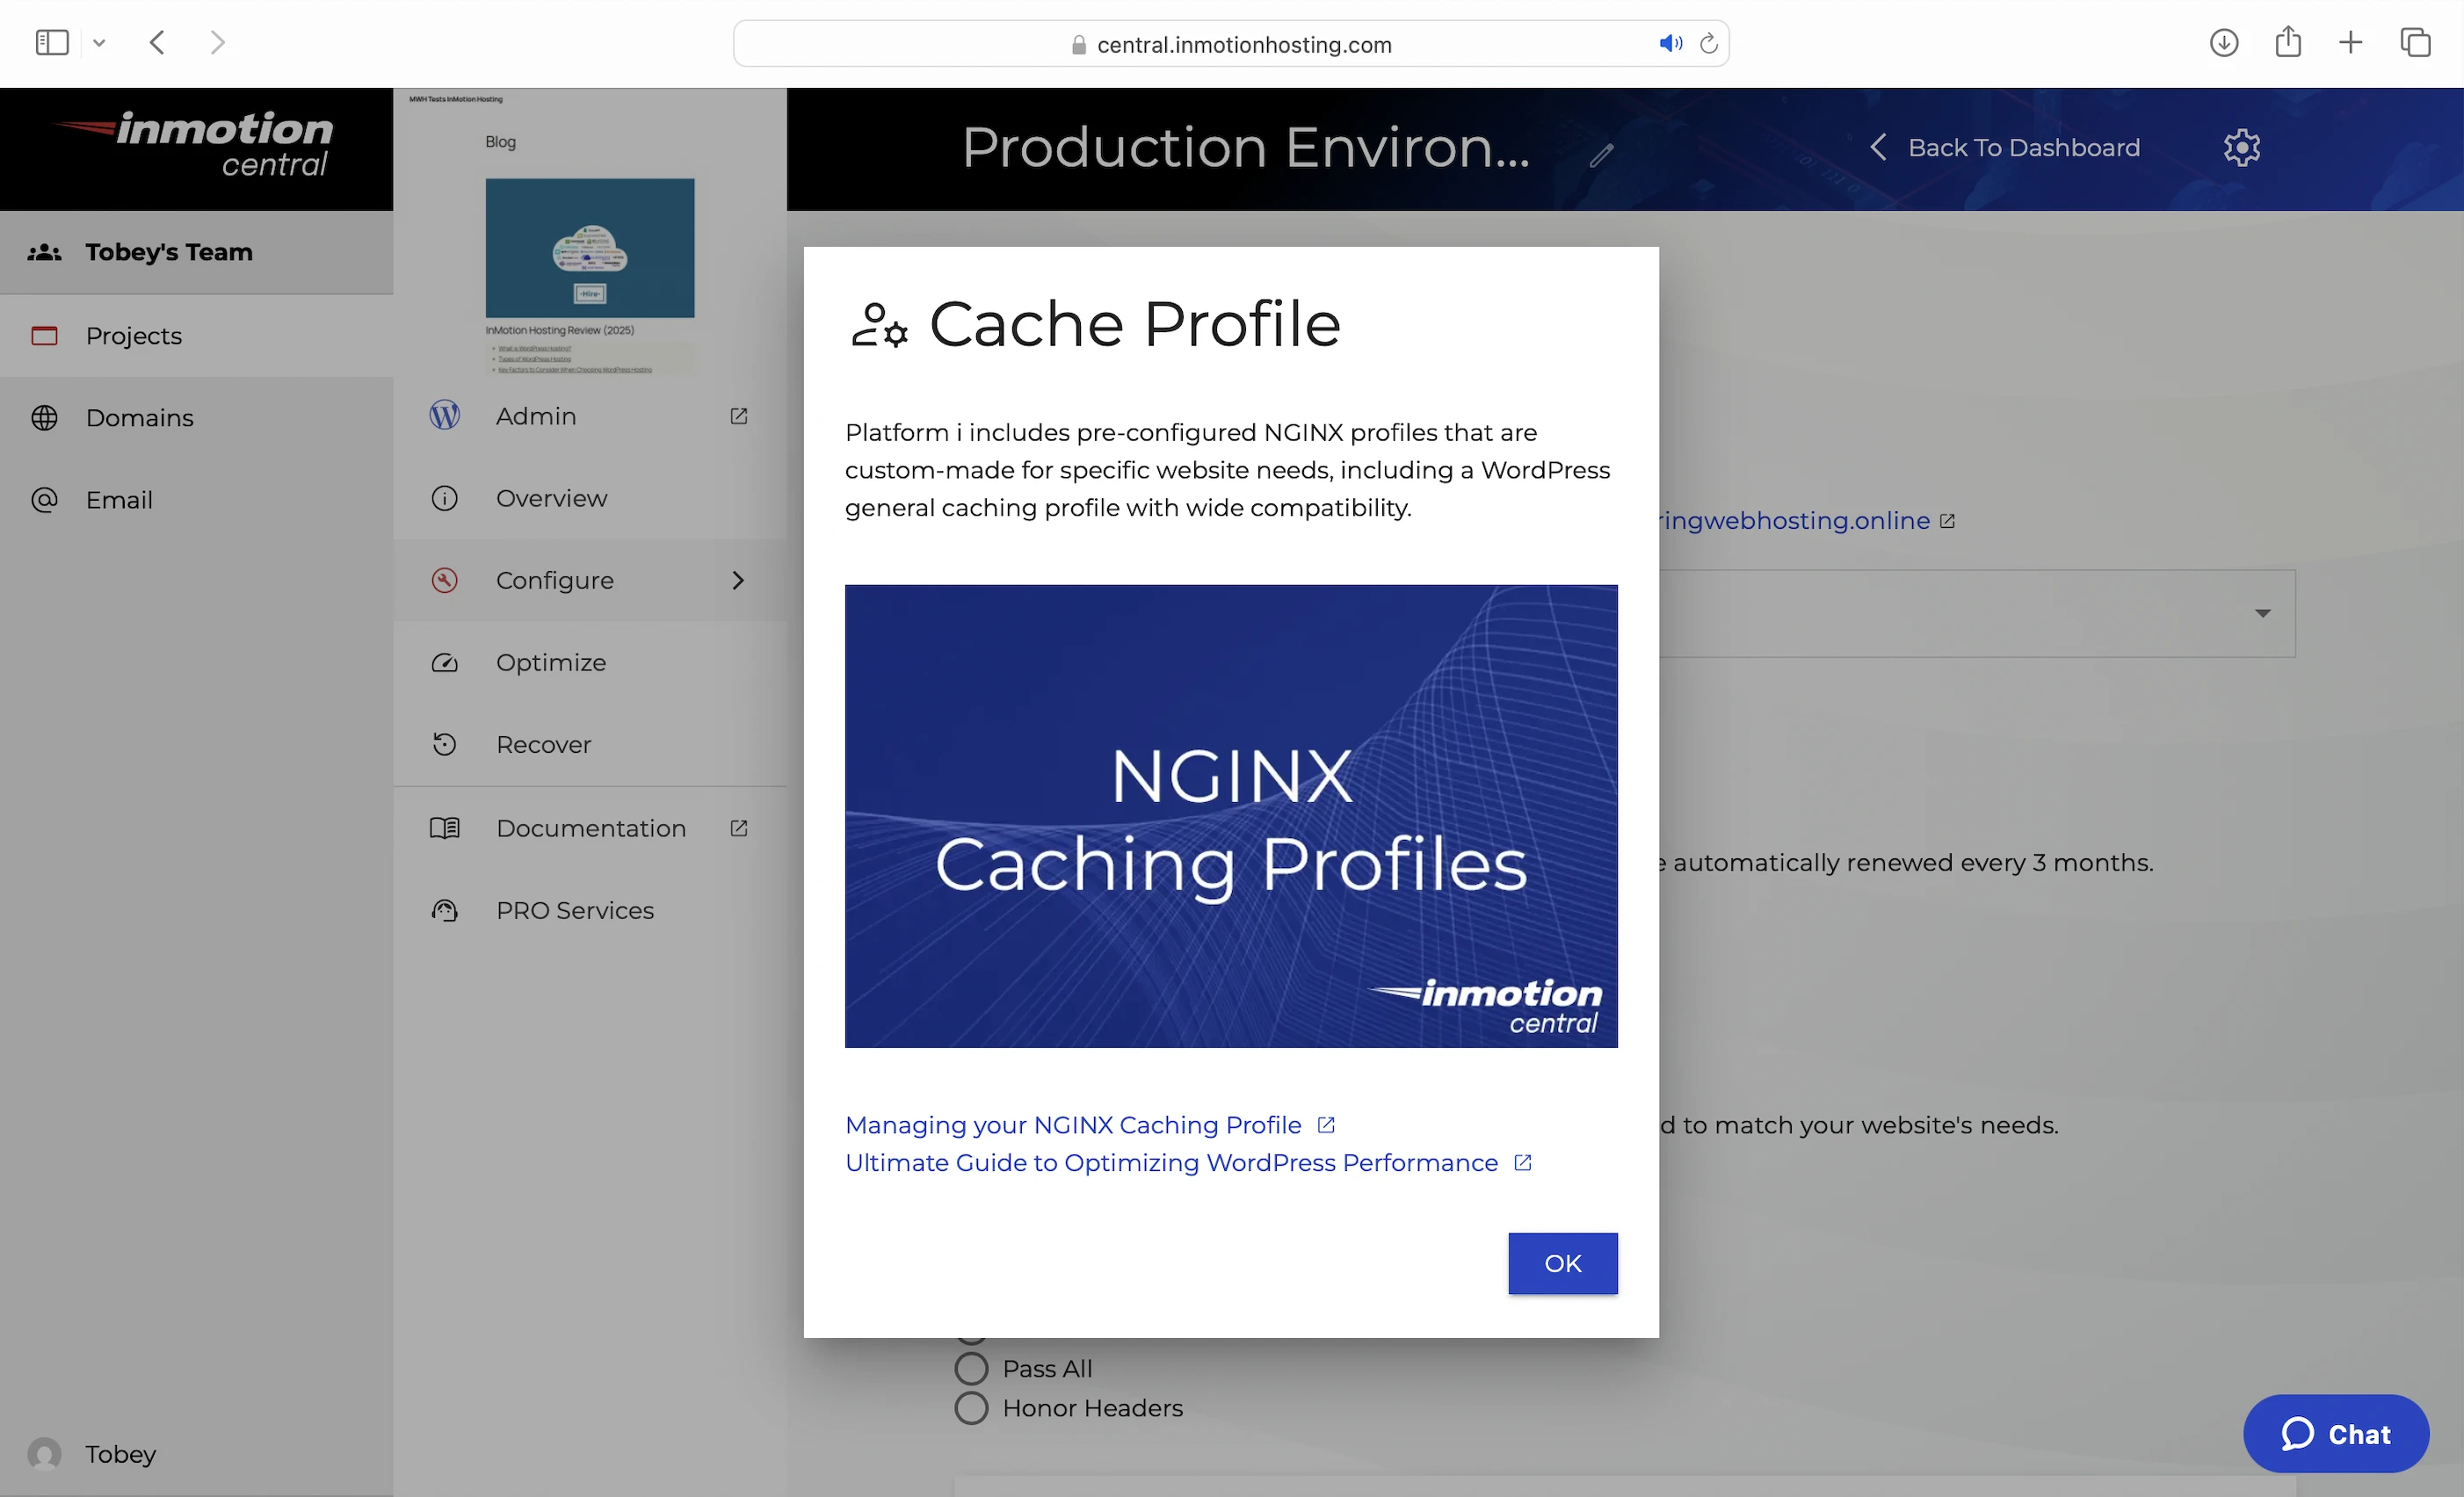This screenshot has width=2464, height=1497.
Task: Open Safari sidebar options chevron
Action: [x=99, y=43]
